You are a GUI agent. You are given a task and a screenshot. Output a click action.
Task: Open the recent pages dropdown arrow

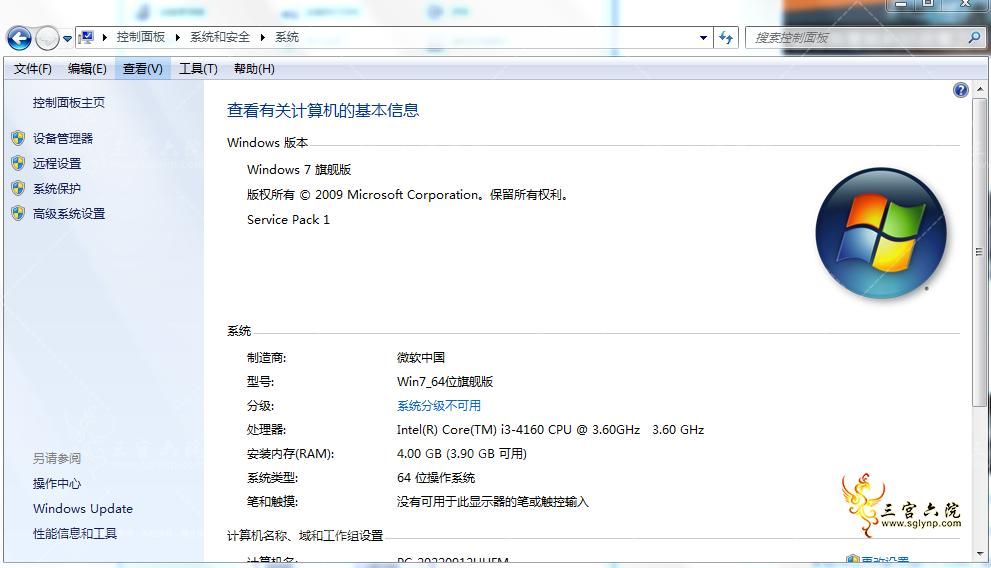67,39
